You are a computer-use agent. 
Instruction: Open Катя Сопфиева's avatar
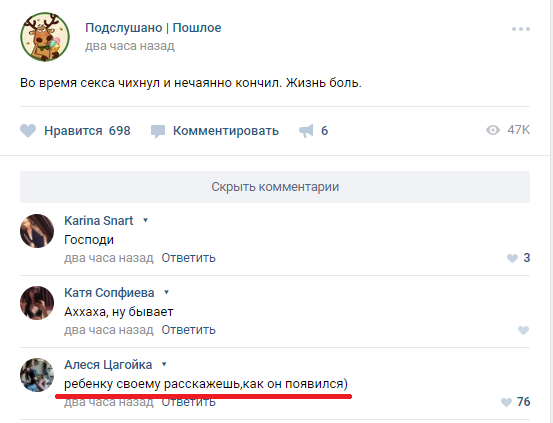(x=37, y=303)
